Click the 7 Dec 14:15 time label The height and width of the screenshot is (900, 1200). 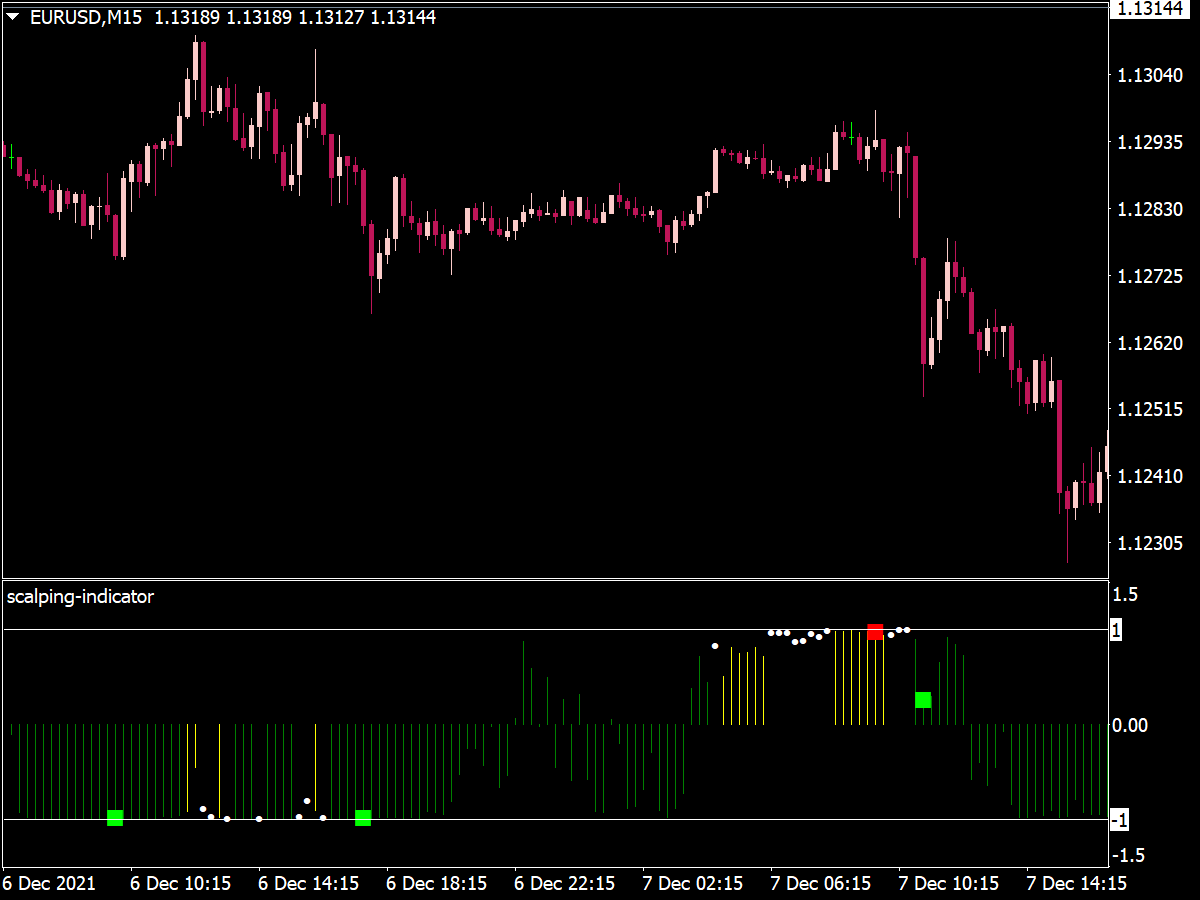1077,884
